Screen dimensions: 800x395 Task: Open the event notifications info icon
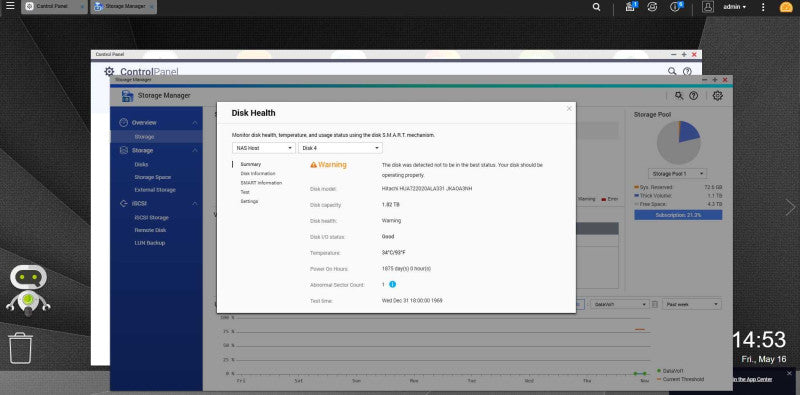click(676, 7)
